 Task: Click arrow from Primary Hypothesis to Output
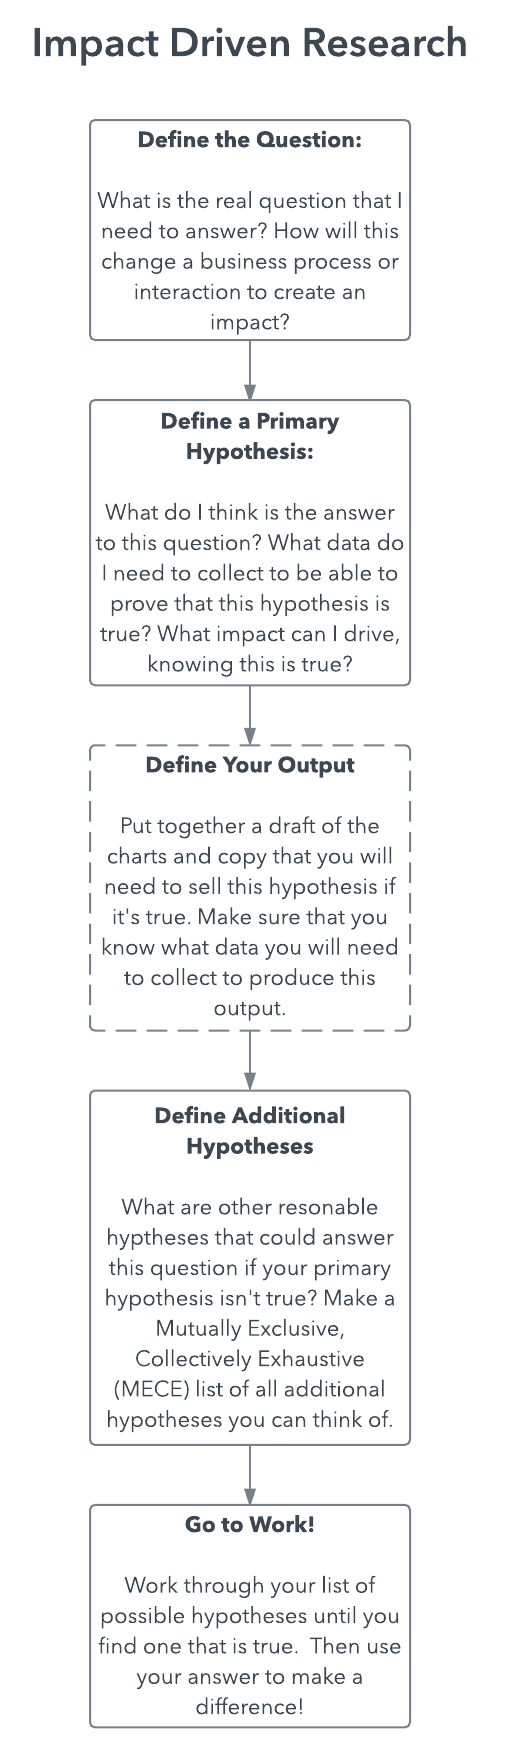click(x=250, y=715)
